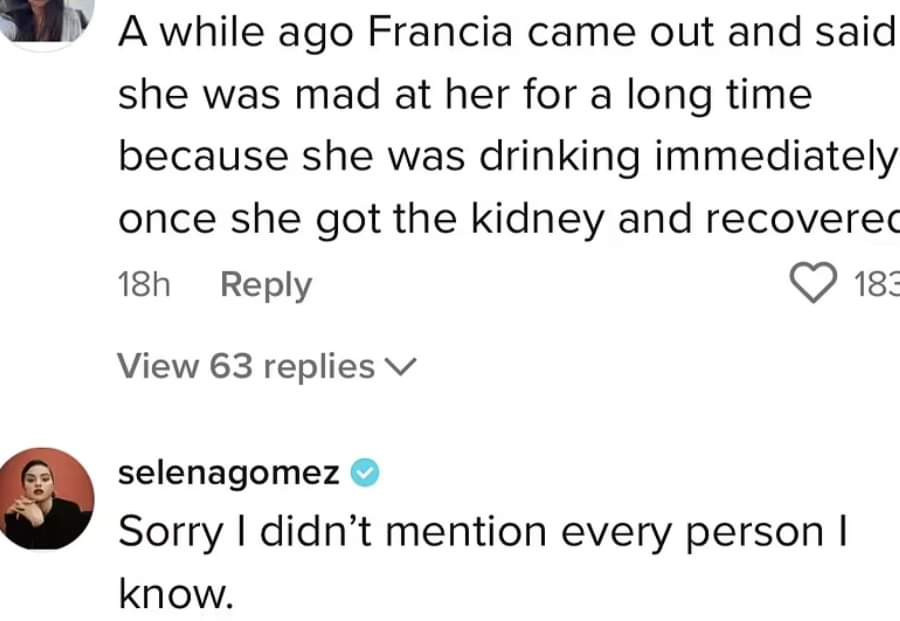900x621 pixels.
Task: Select the line "once she got the kidney"
Action: 509,220
